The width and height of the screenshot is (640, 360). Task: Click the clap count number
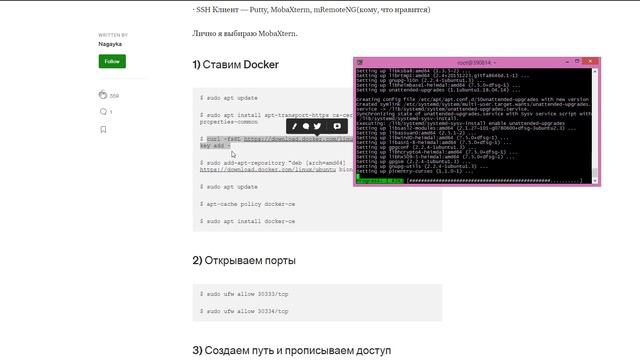tap(114, 96)
